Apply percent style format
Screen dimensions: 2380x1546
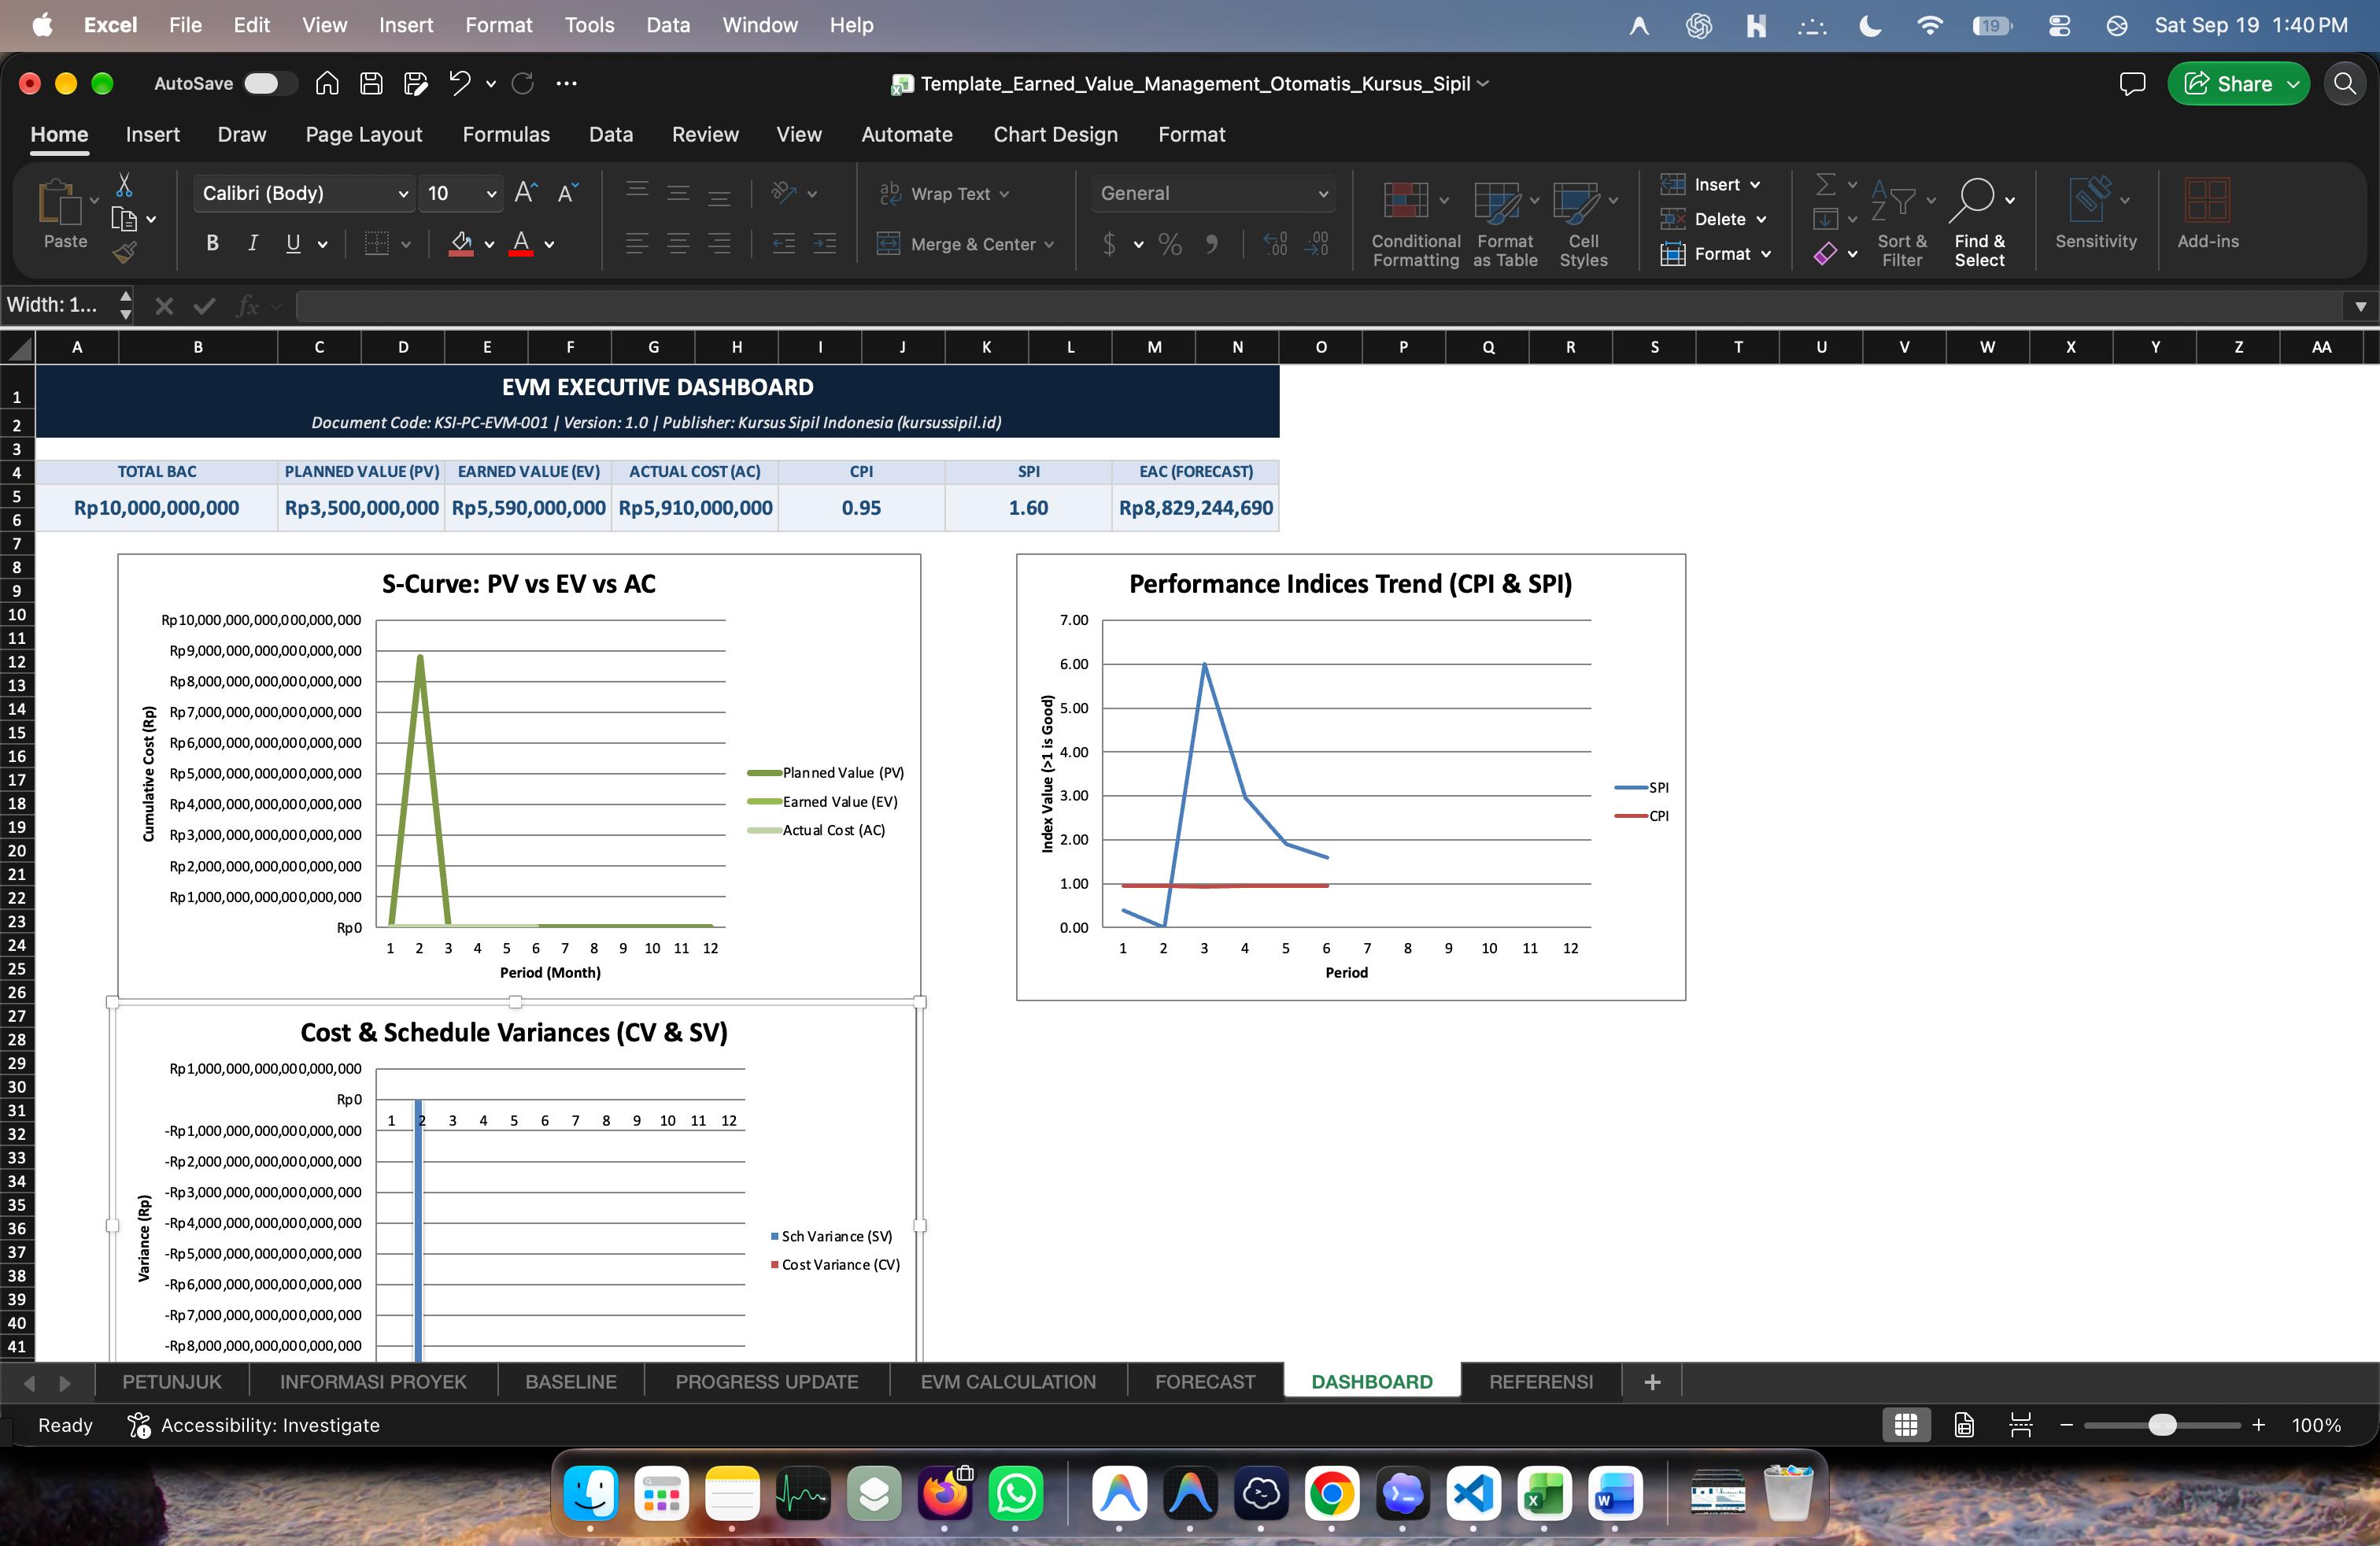pyautogui.click(x=1170, y=244)
